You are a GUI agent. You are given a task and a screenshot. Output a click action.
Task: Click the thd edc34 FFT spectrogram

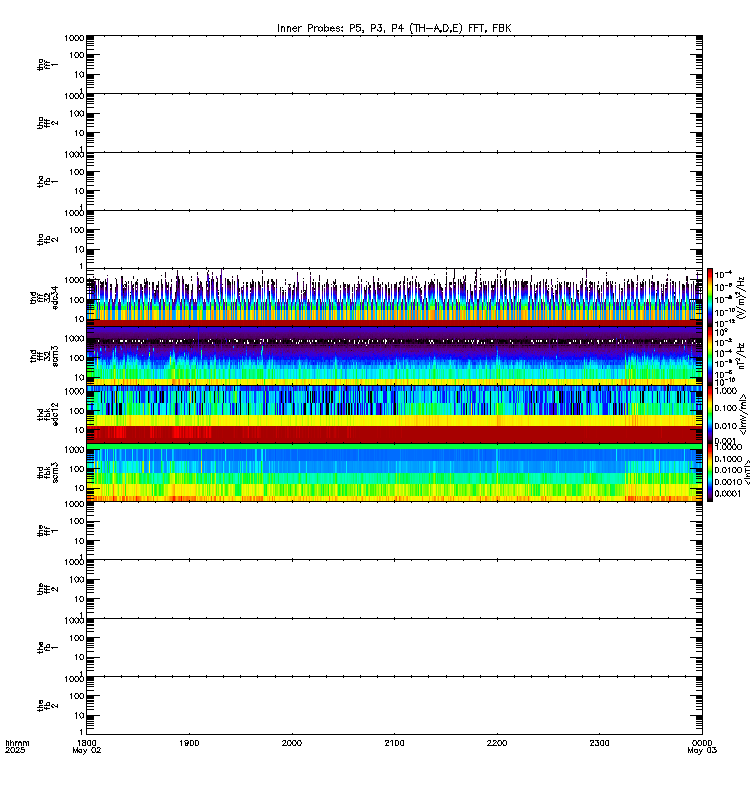click(394, 297)
